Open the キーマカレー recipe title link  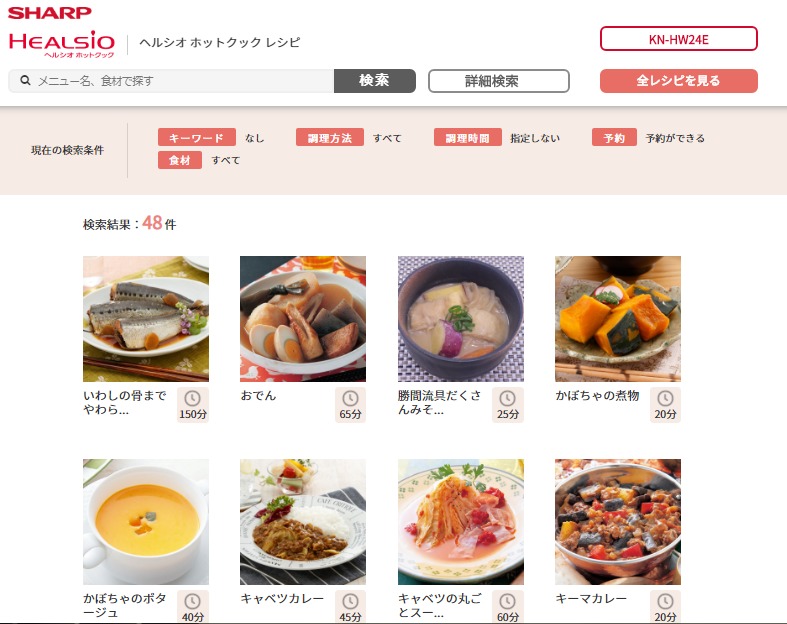591,598
